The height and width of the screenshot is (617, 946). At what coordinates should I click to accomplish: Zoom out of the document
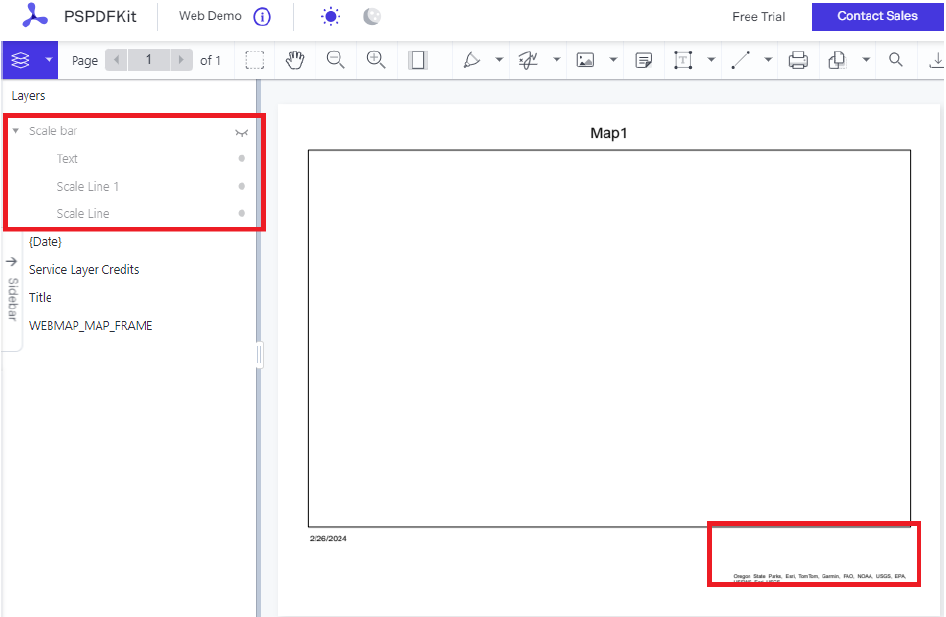pyautogui.click(x=335, y=60)
